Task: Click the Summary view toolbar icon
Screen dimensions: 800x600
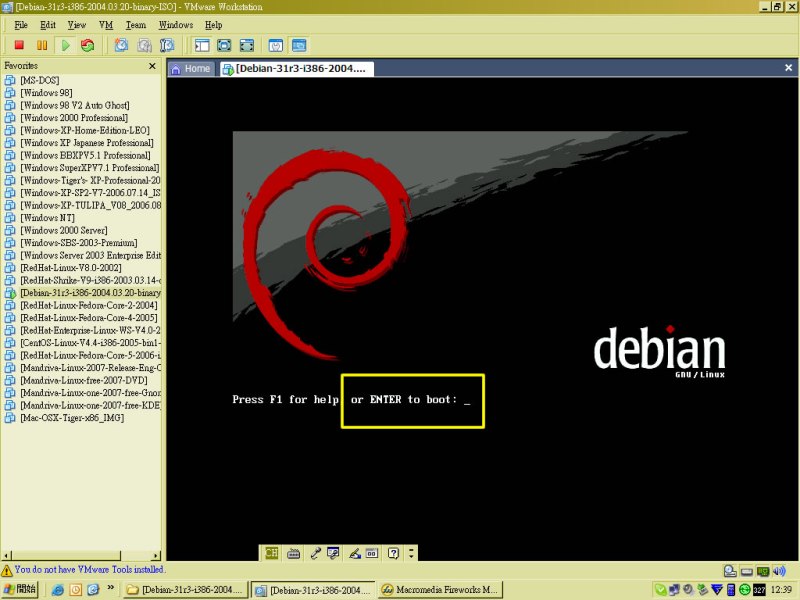Action: click(x=276, y=45)
